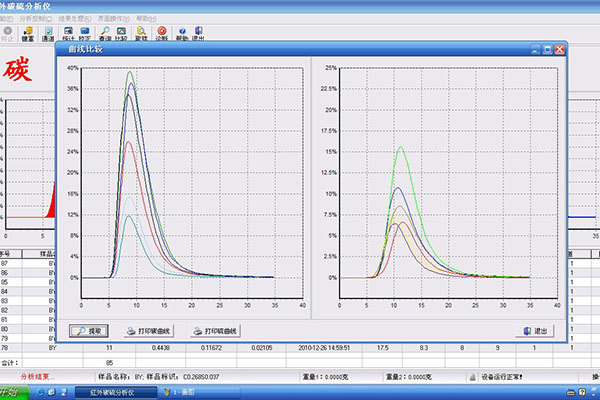The width and height of the screenshot is (600, 400).
Task: Click the 退出 button in the curve dialog
Action: 535,330
